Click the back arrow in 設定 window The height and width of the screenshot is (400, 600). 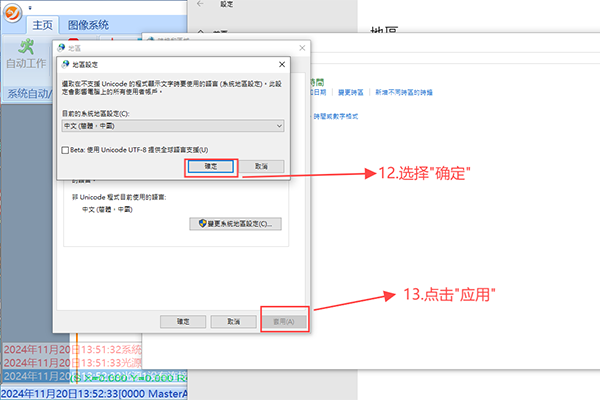tap(198, 6)
